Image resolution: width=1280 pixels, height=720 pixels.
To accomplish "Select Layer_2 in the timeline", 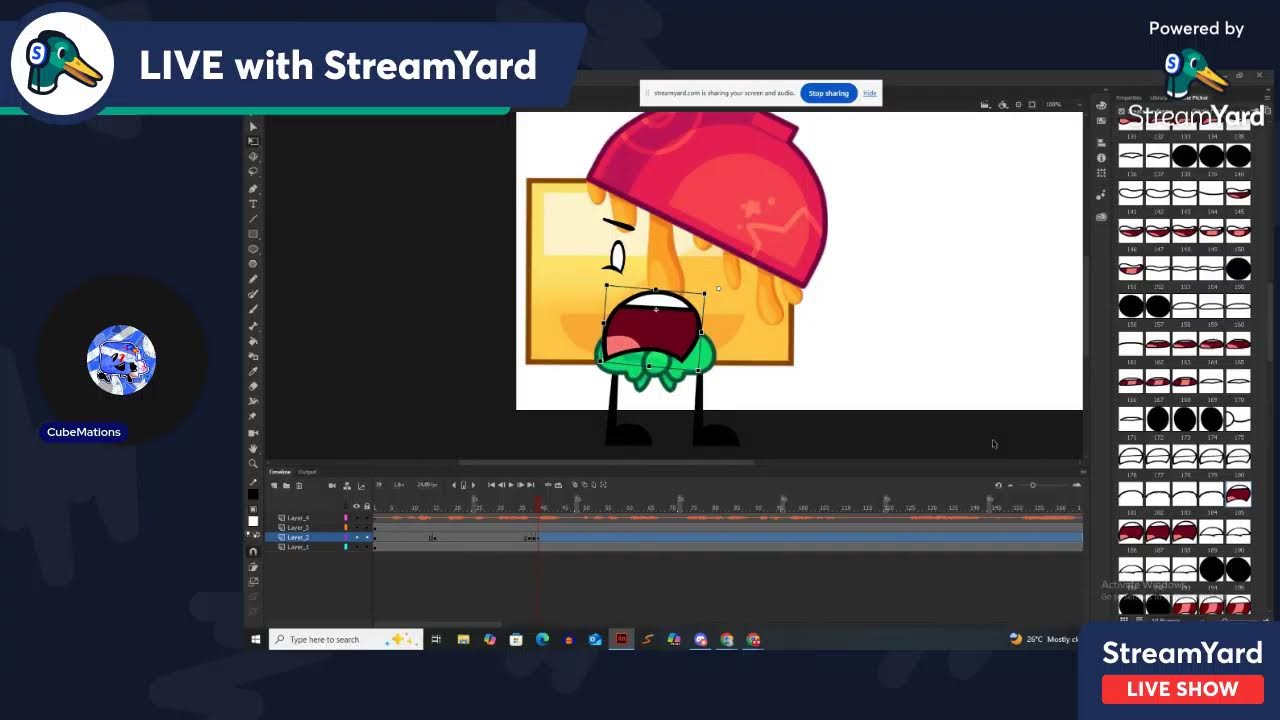I will point(298,537).
